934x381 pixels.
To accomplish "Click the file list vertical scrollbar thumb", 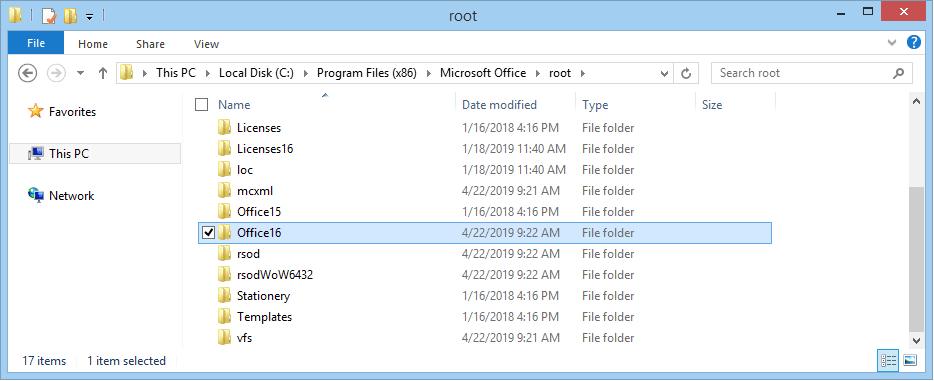I will click(x=917, y=259).
